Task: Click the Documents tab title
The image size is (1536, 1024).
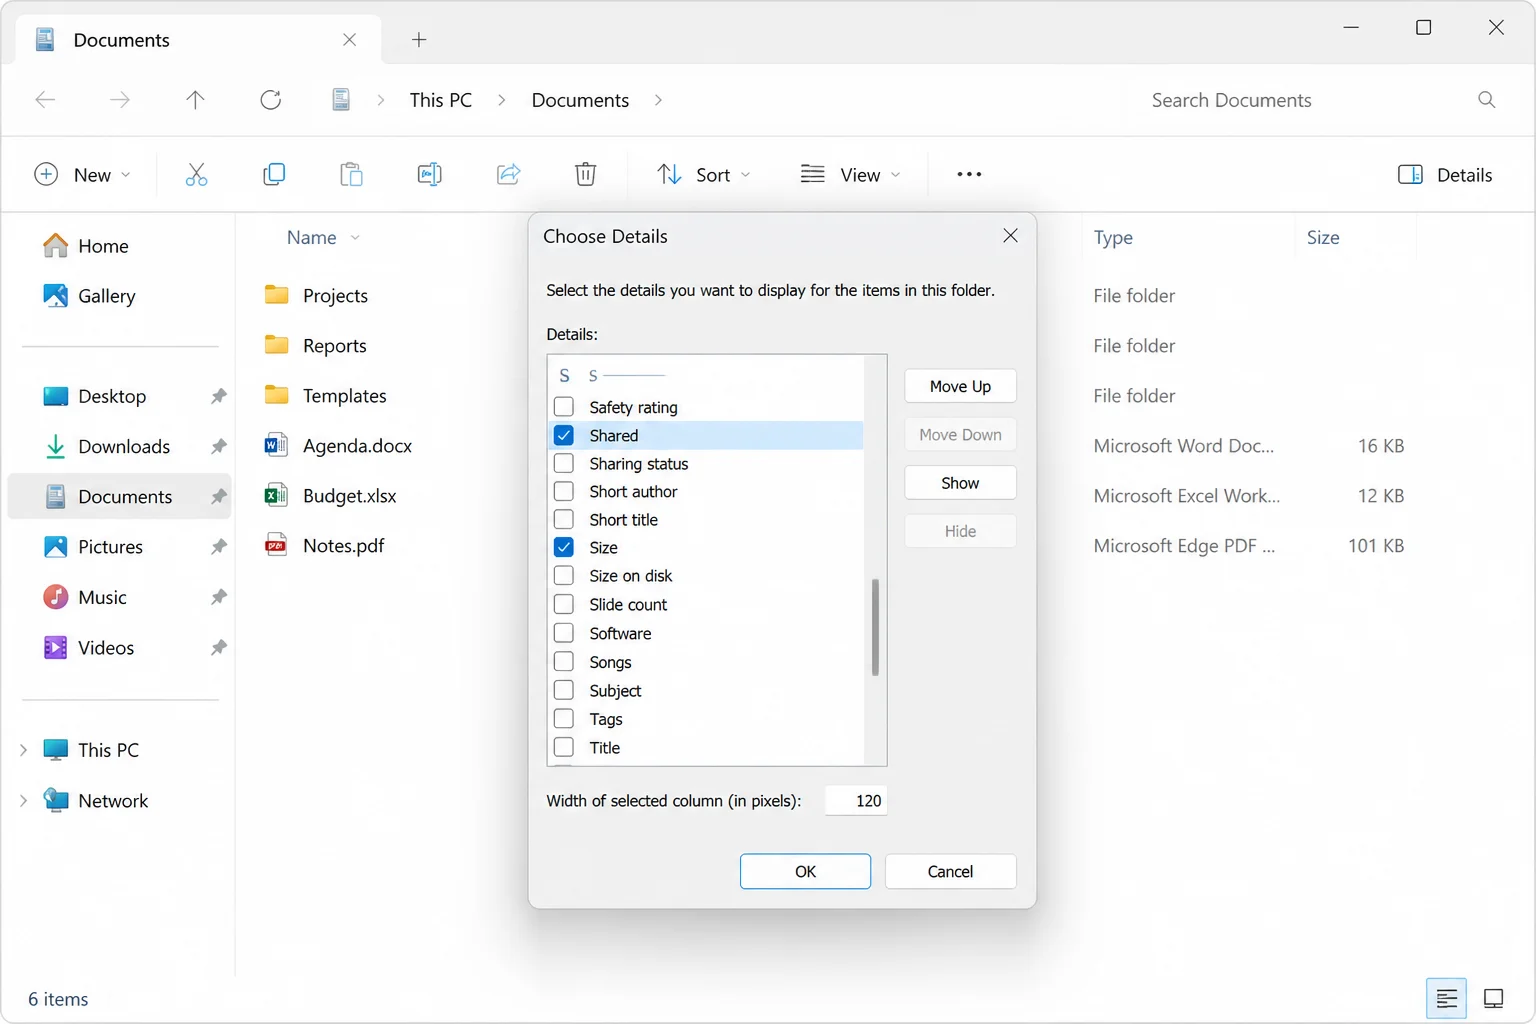Action: click(x=122, y=40)
